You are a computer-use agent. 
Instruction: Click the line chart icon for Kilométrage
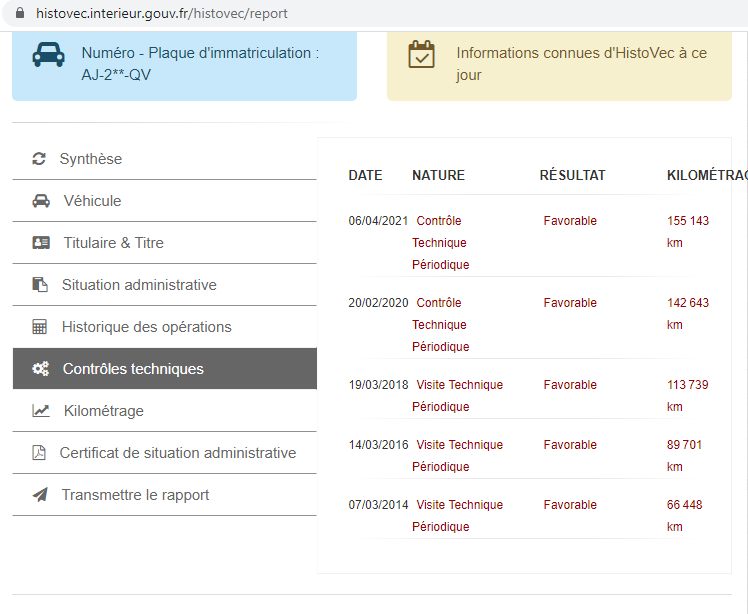[x=41, y=411]
